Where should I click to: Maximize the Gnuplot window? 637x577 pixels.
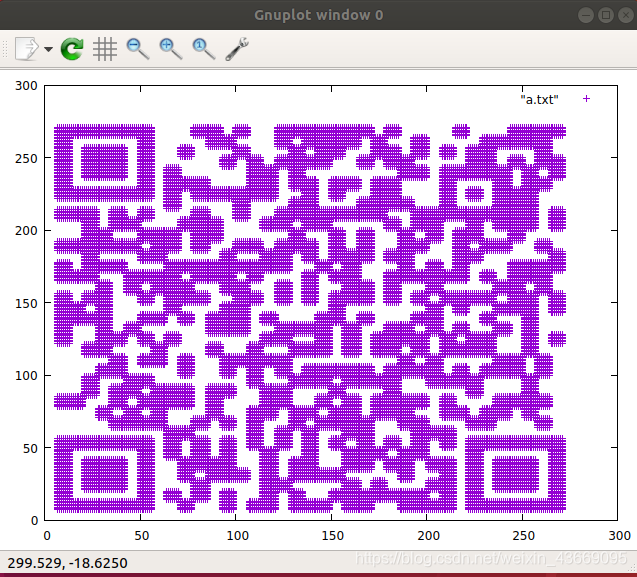pos(606,15)
